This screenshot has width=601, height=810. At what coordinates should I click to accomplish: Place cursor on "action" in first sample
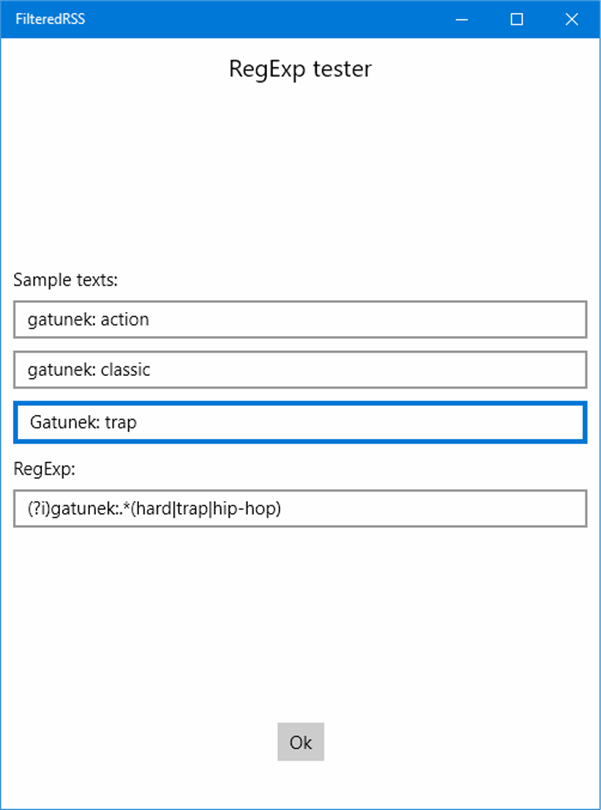coord(124,320)
